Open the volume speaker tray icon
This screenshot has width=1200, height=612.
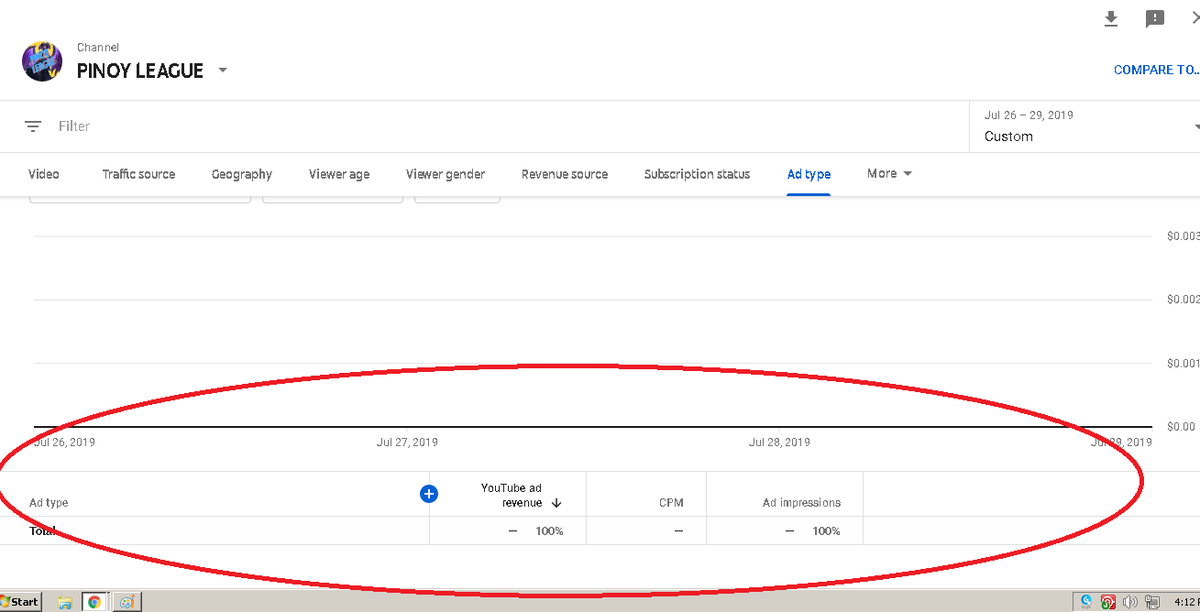pyautogui.click(x=1130, y=602)
